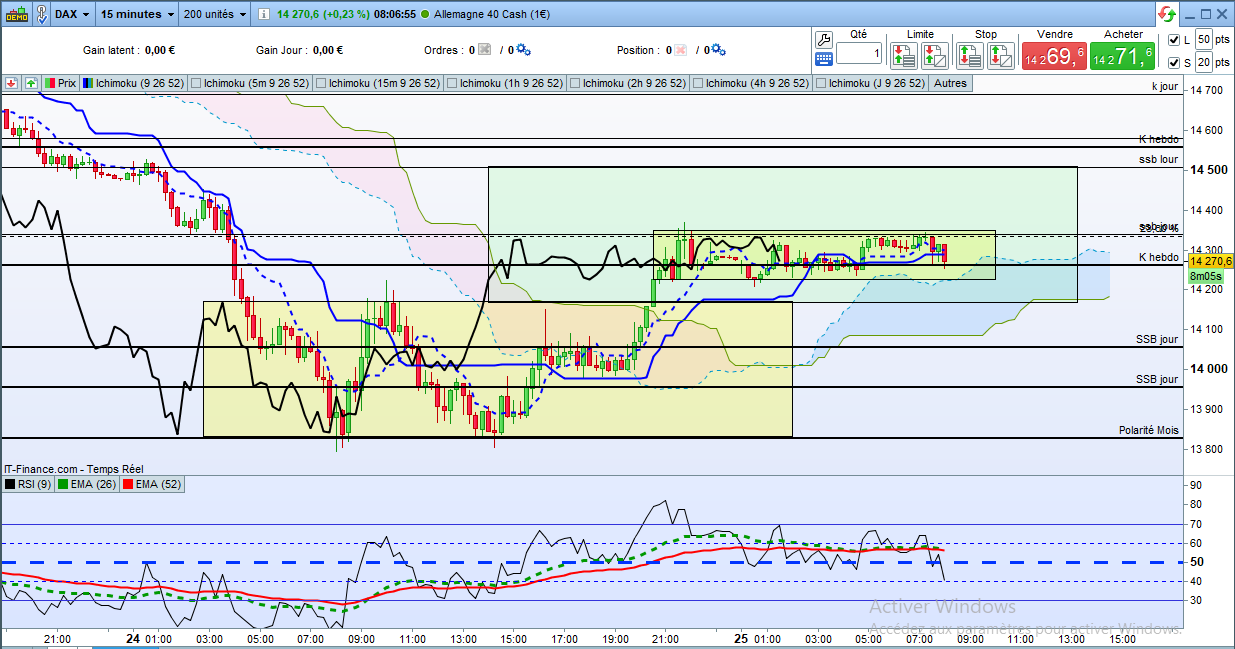Click the instrument info icon

(263, 15)
